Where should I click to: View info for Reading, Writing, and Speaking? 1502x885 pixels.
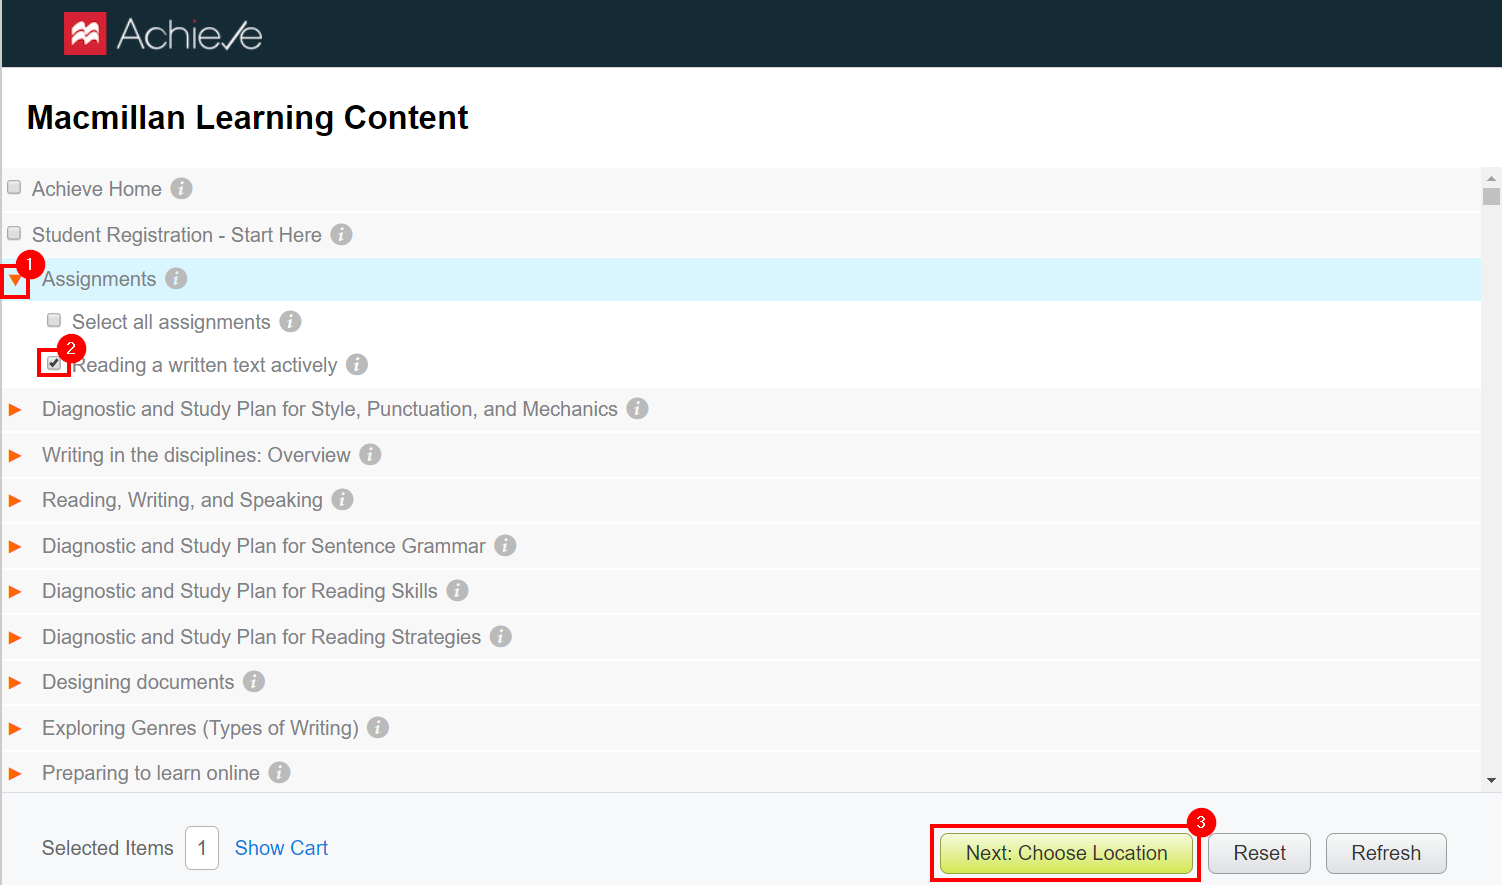click(x=342, y=500)
